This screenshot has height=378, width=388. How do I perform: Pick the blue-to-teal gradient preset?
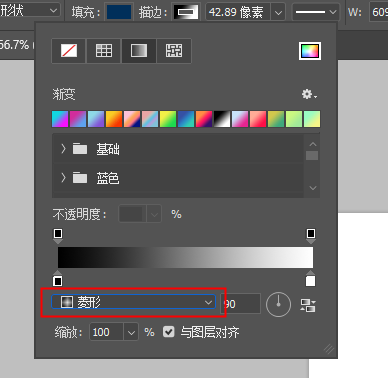click(186, 119)
